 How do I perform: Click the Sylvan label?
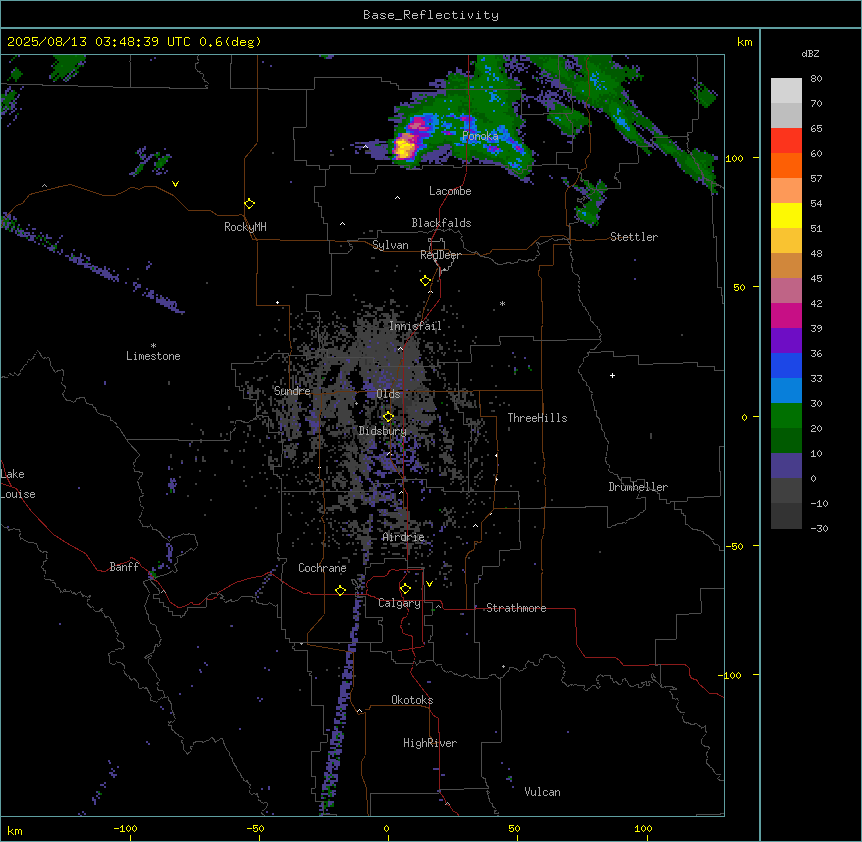(x=390, y=245)
